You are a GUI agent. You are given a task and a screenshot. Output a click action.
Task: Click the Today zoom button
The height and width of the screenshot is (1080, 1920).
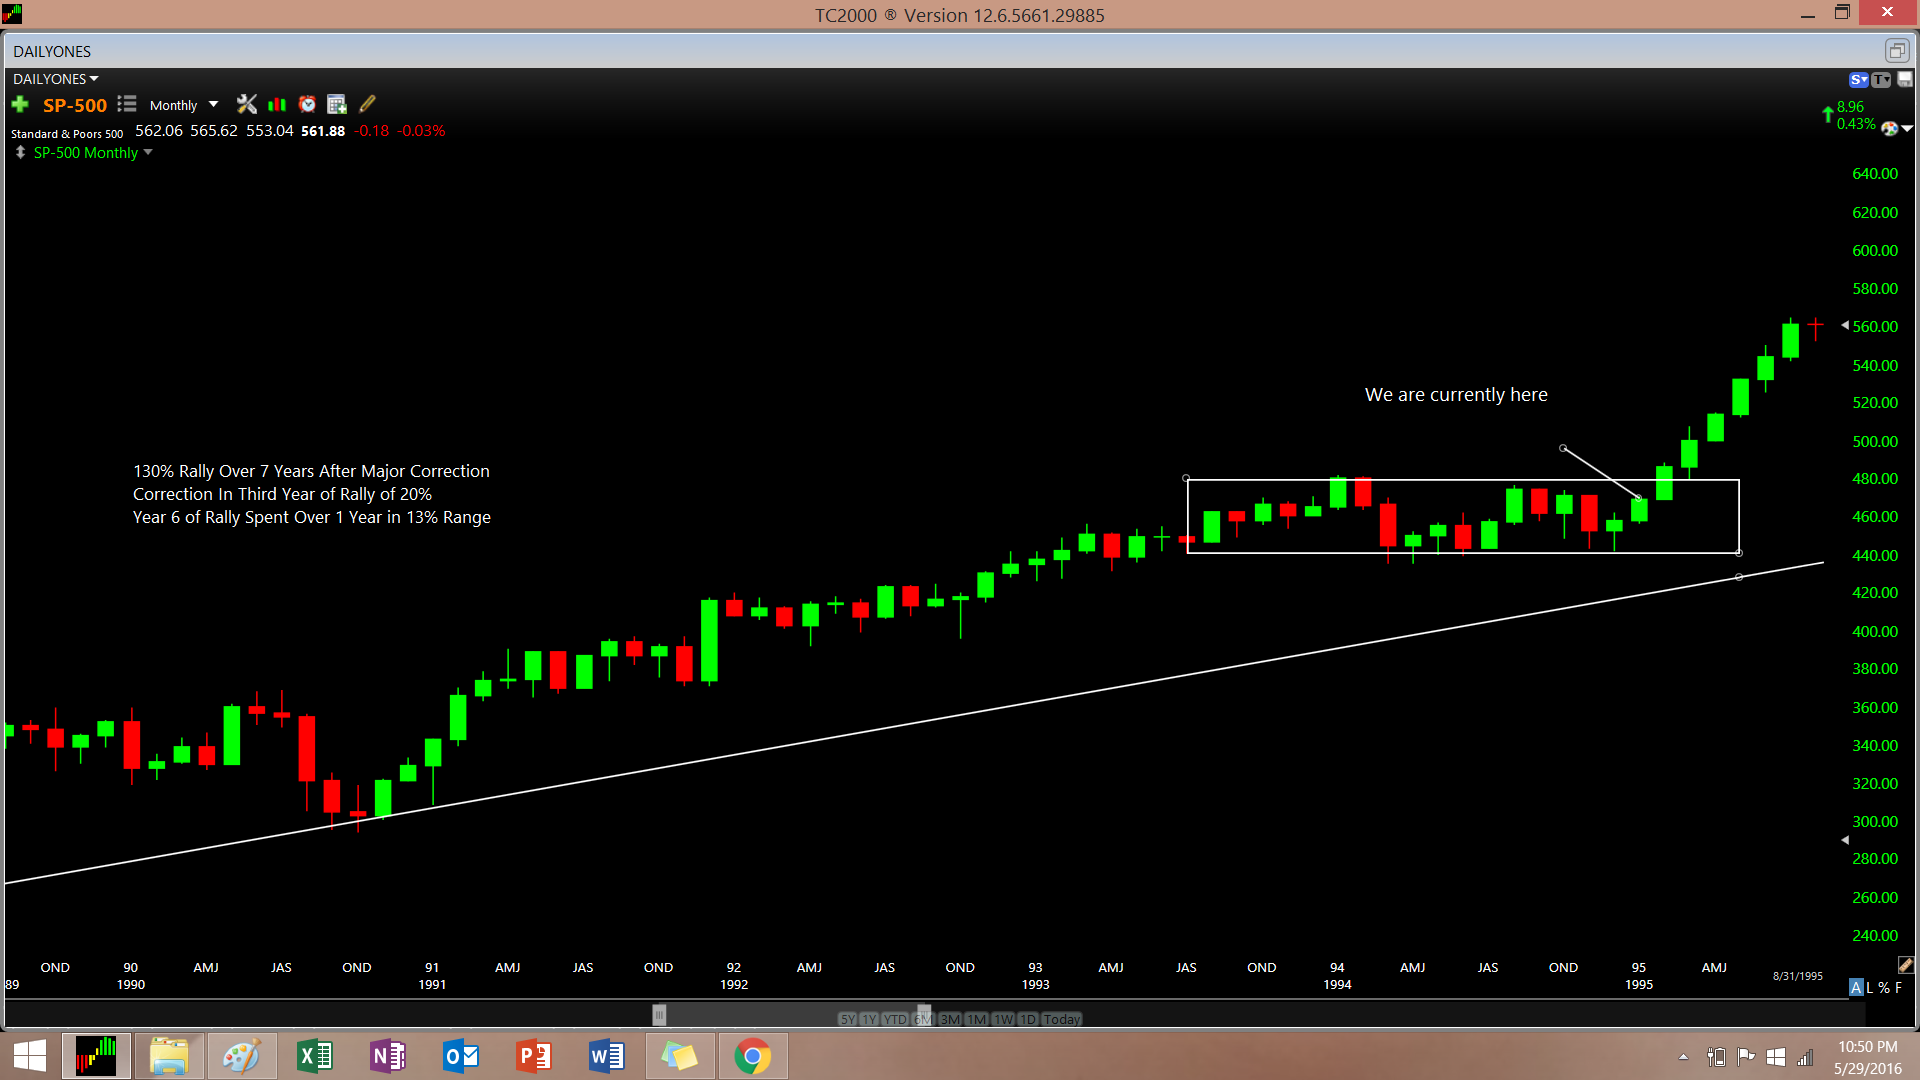(1061, 1019)
